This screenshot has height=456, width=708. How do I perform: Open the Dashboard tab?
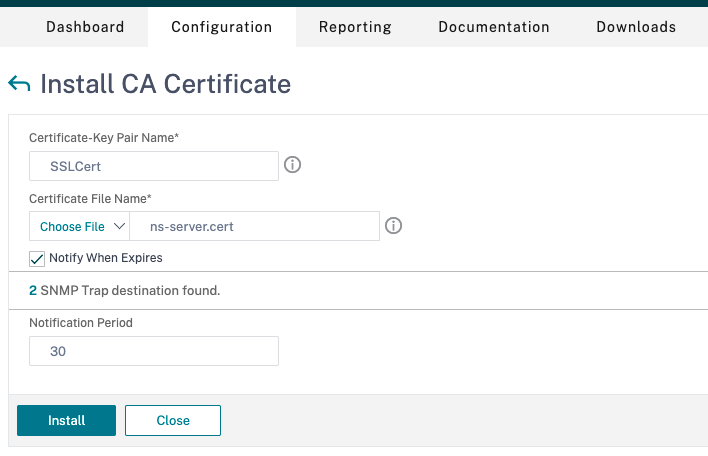85,27
